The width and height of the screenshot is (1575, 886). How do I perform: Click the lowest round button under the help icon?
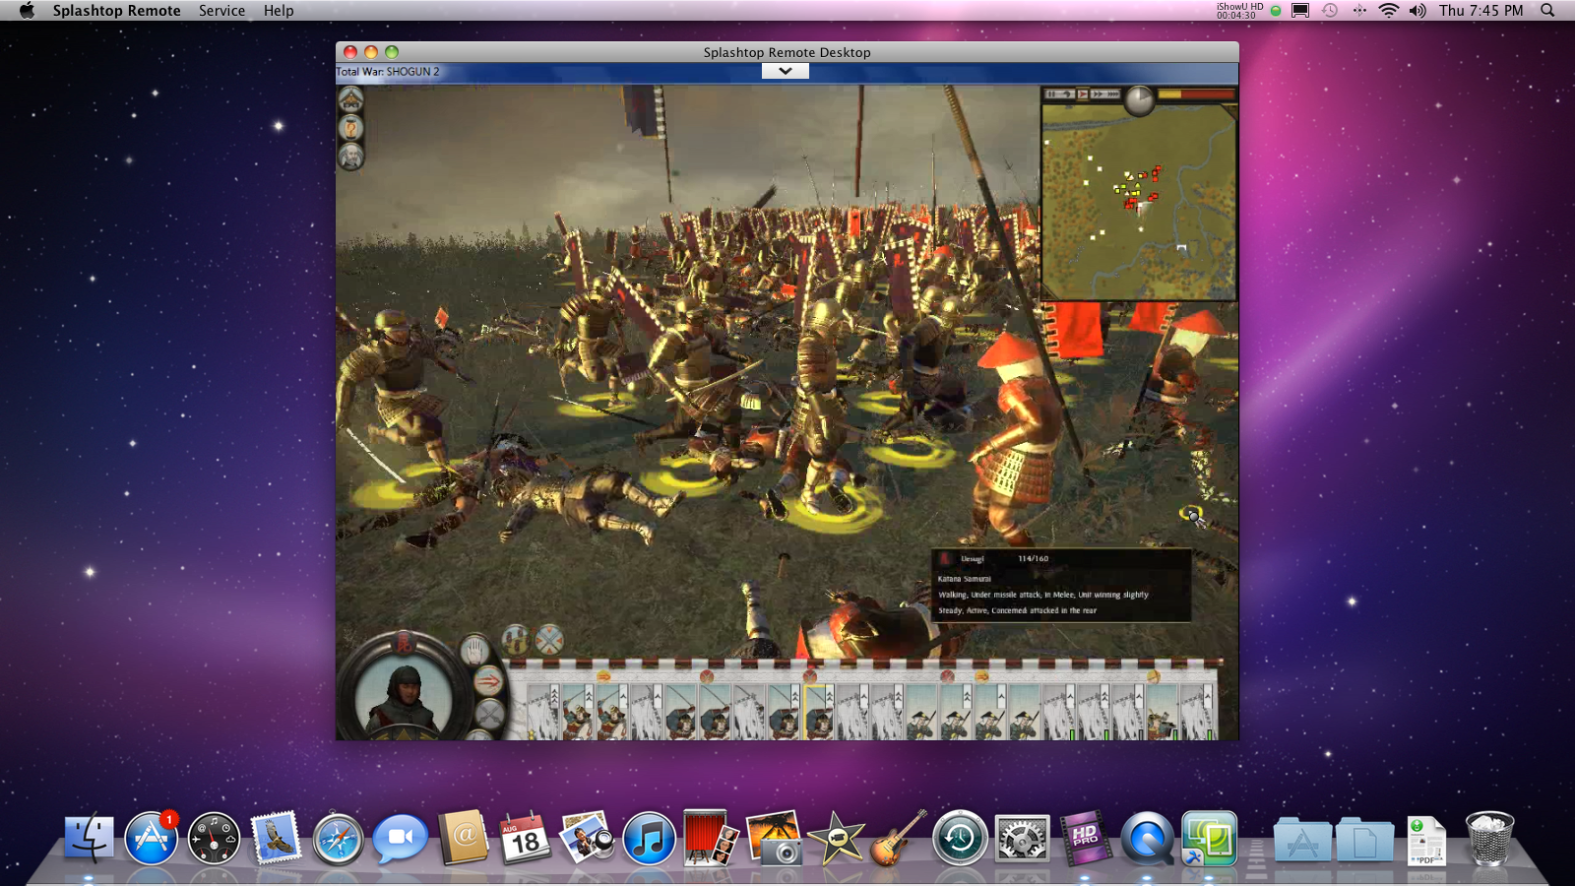click(351, 156)
